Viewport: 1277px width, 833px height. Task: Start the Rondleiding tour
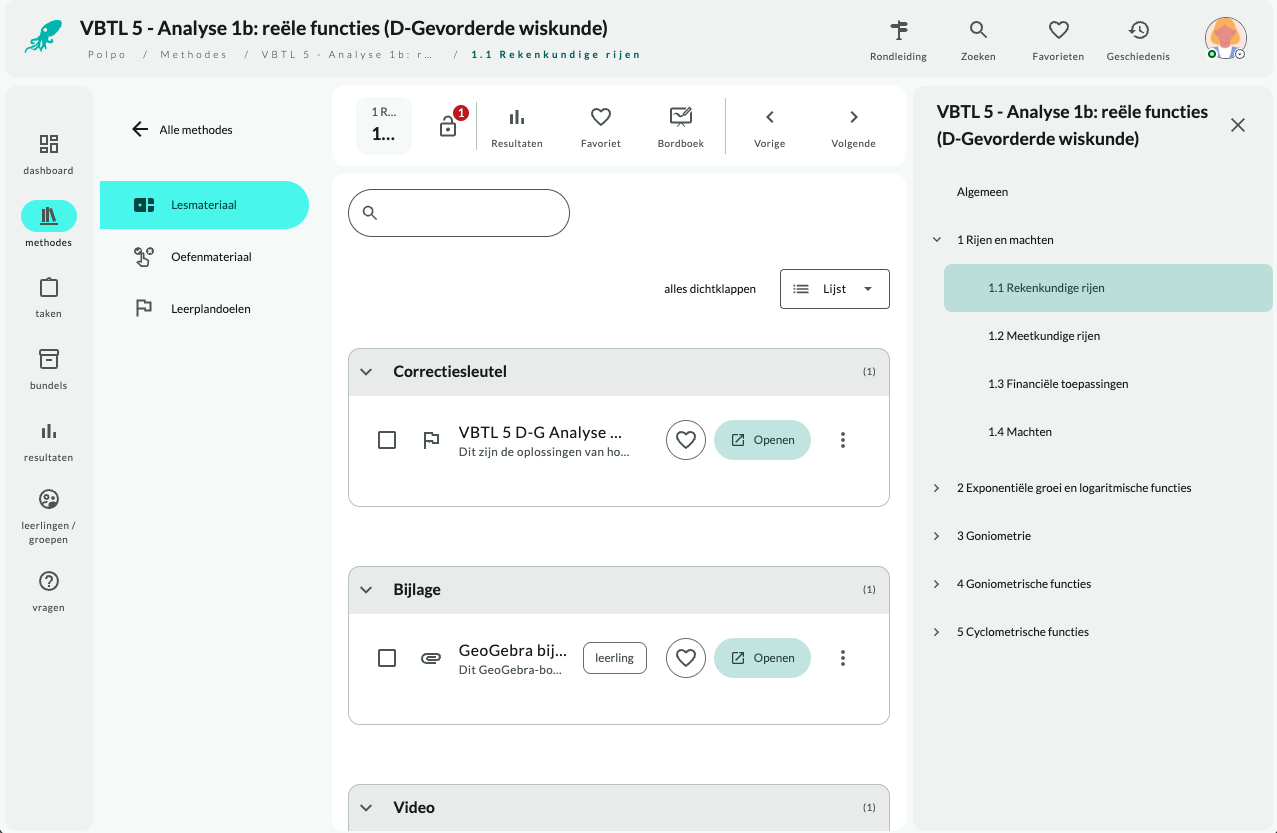pos(898,41)
